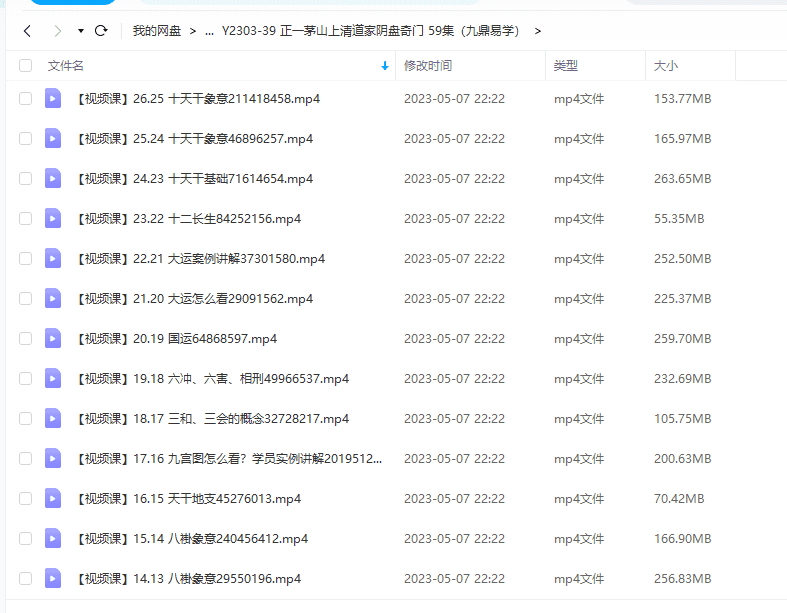Screen dimensions: 787x613
Task: Open the navigation history dropdown arrow
Action: click(x=80, y=31)
